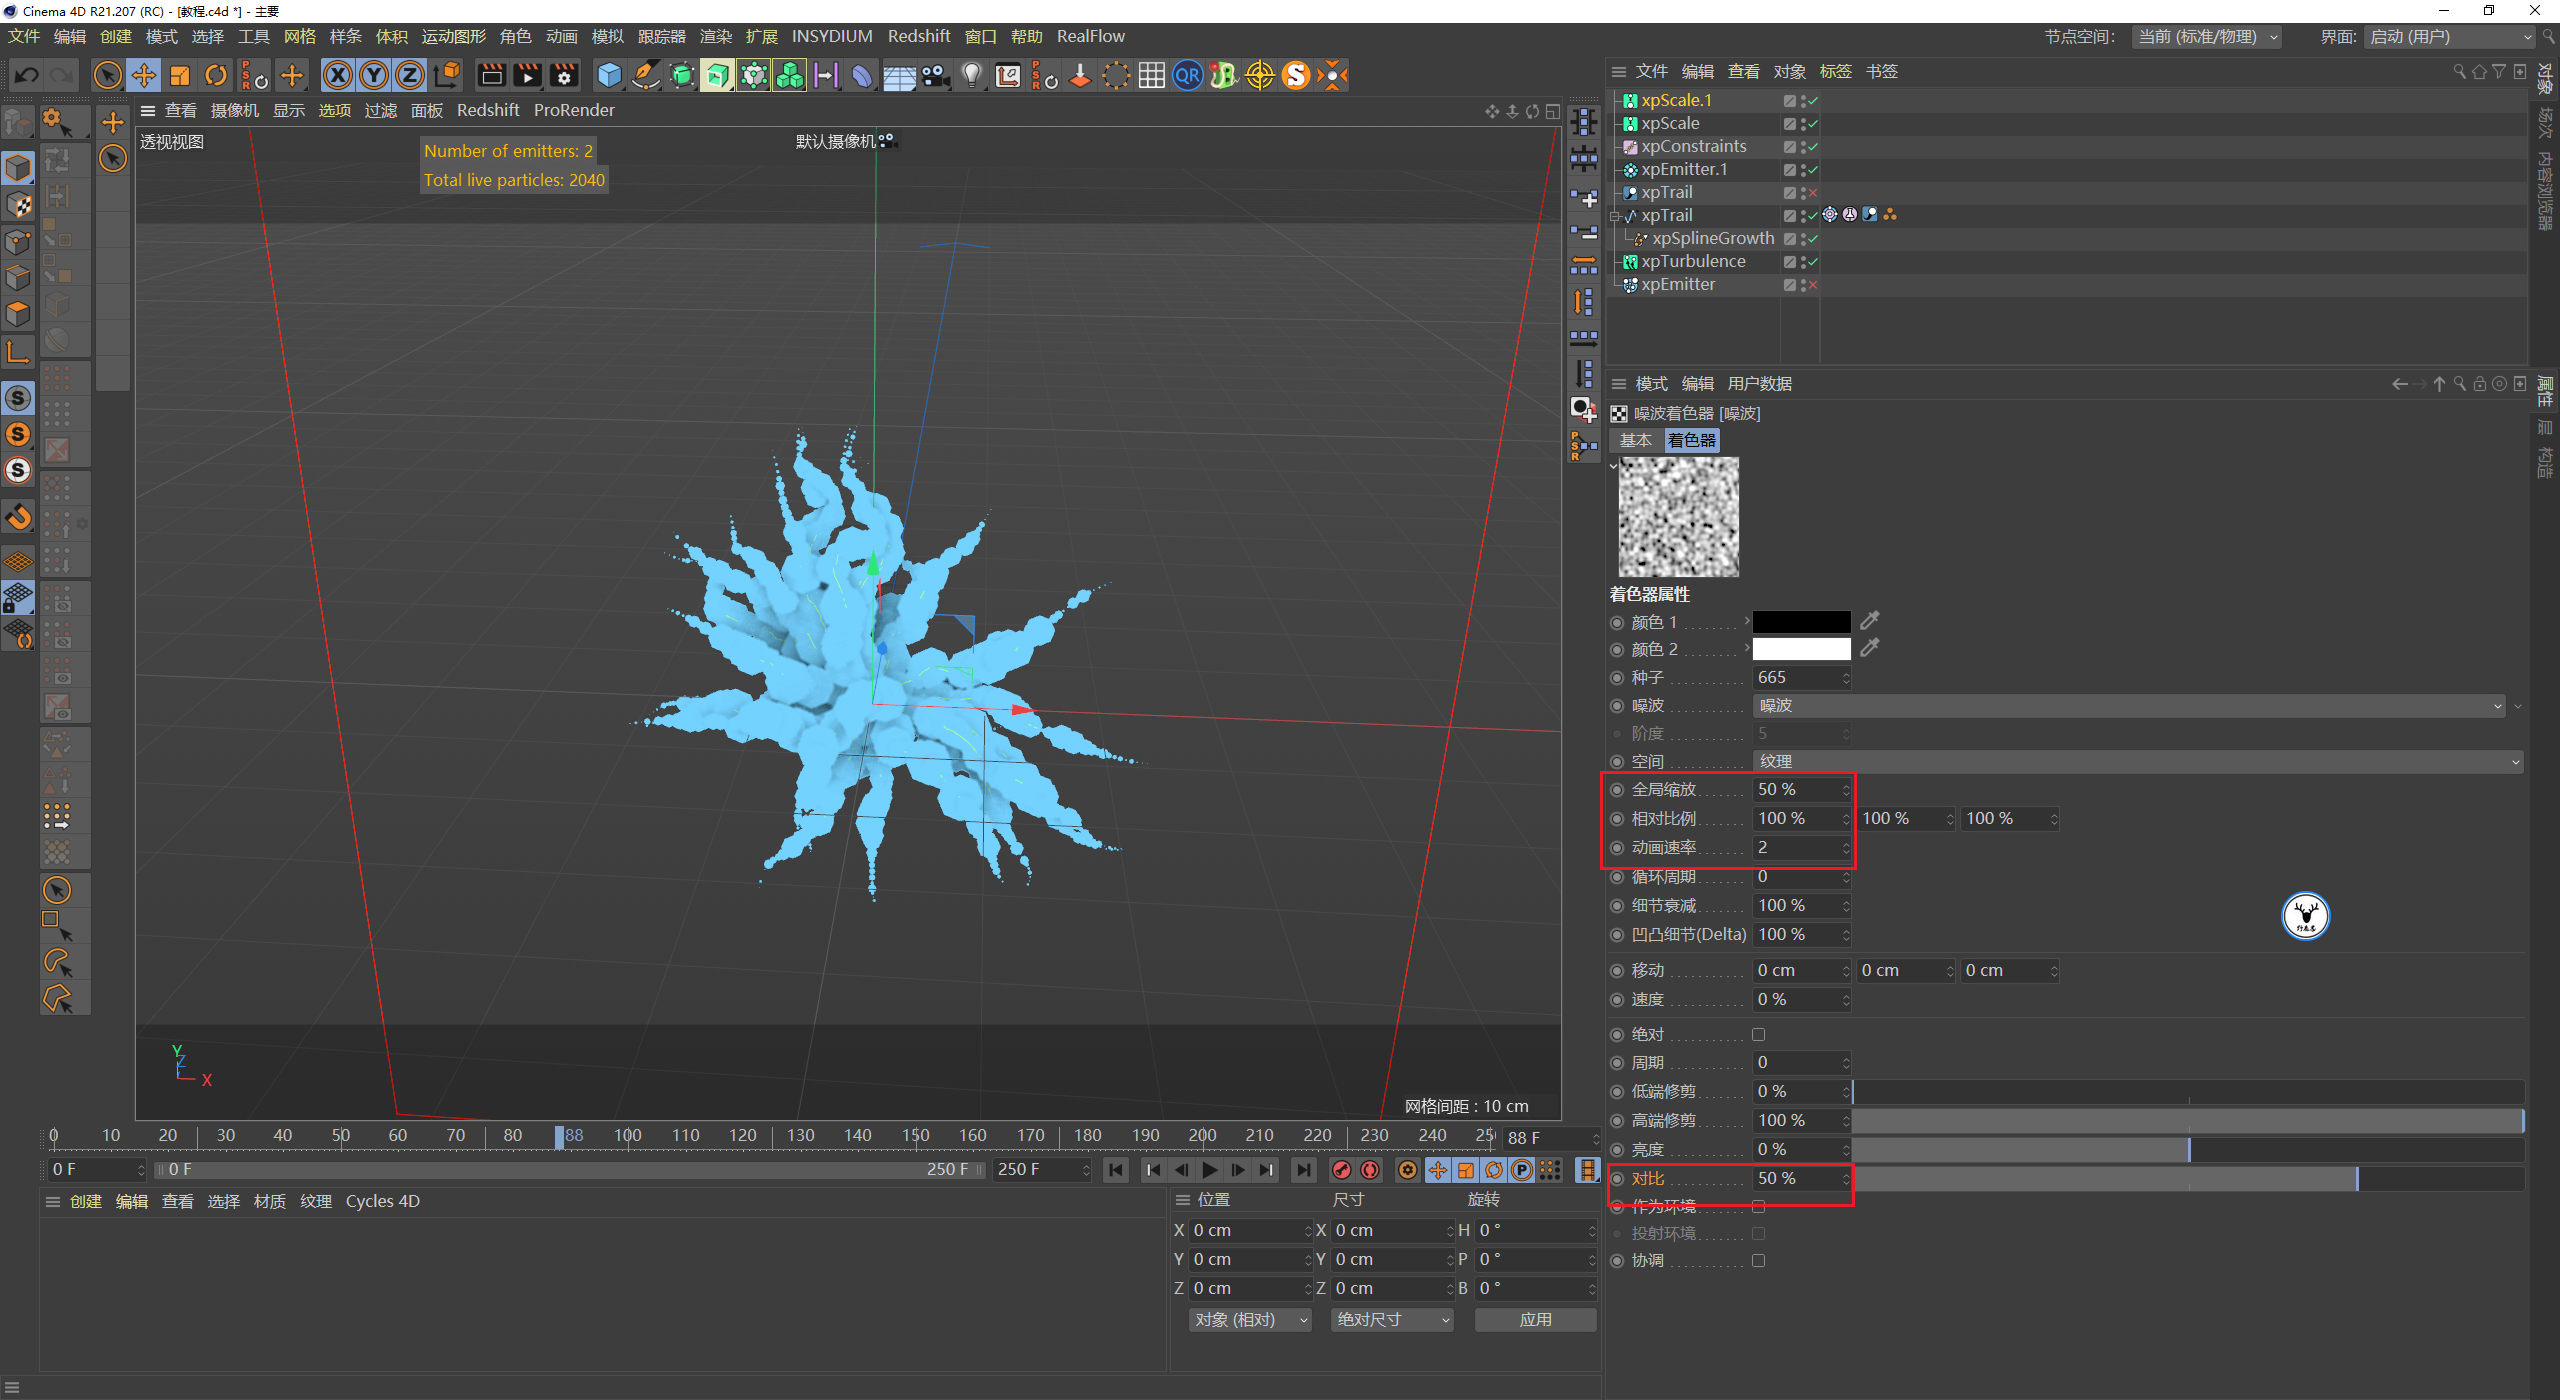Click the Axis mode L icon

pyautogui.click(x=18, y=351)
